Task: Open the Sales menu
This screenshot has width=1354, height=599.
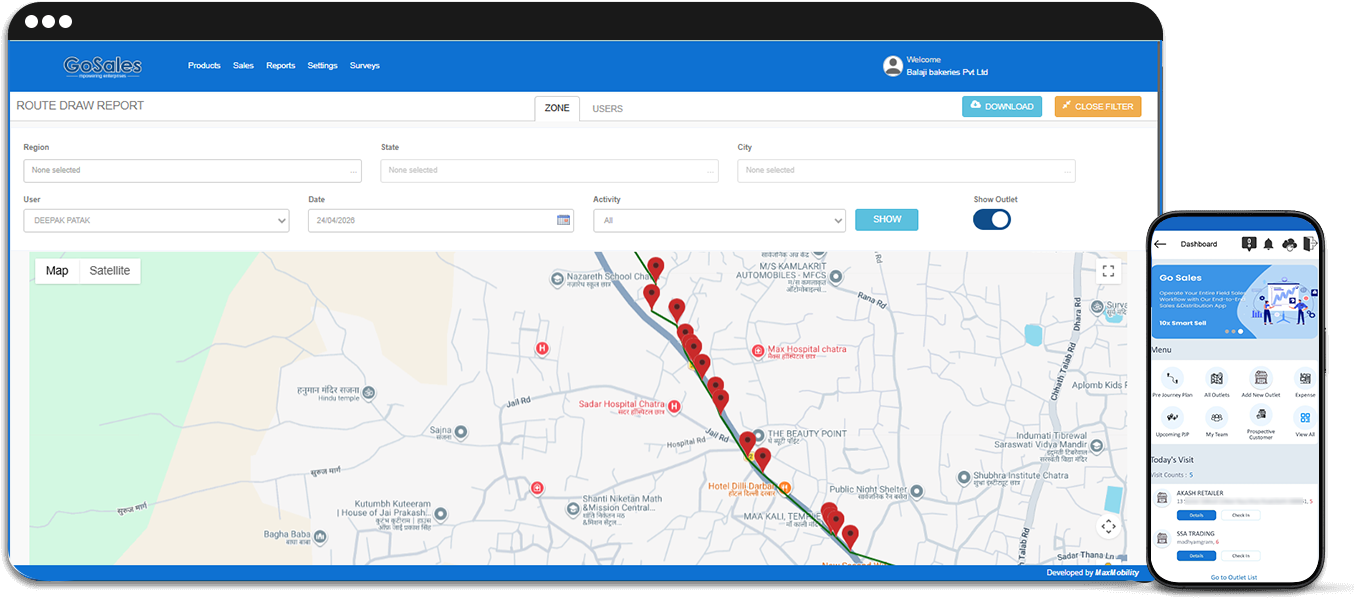Action: (243, 66)
